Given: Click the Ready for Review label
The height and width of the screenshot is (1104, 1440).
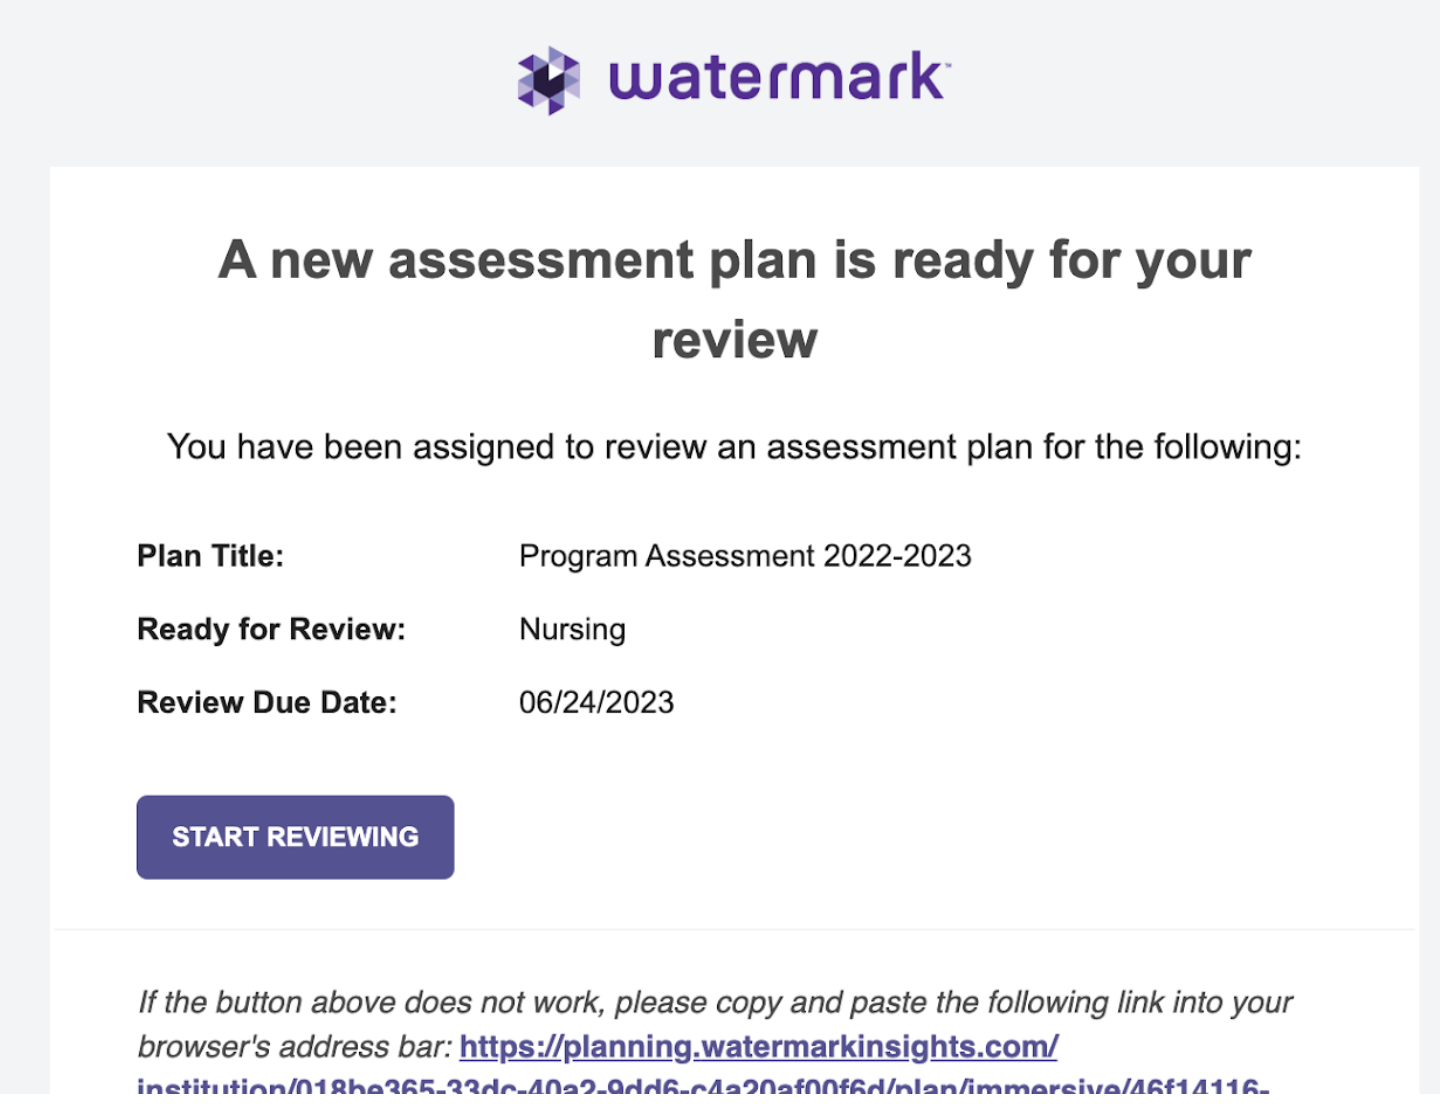Looking at the screenshot, I should 271,629.
